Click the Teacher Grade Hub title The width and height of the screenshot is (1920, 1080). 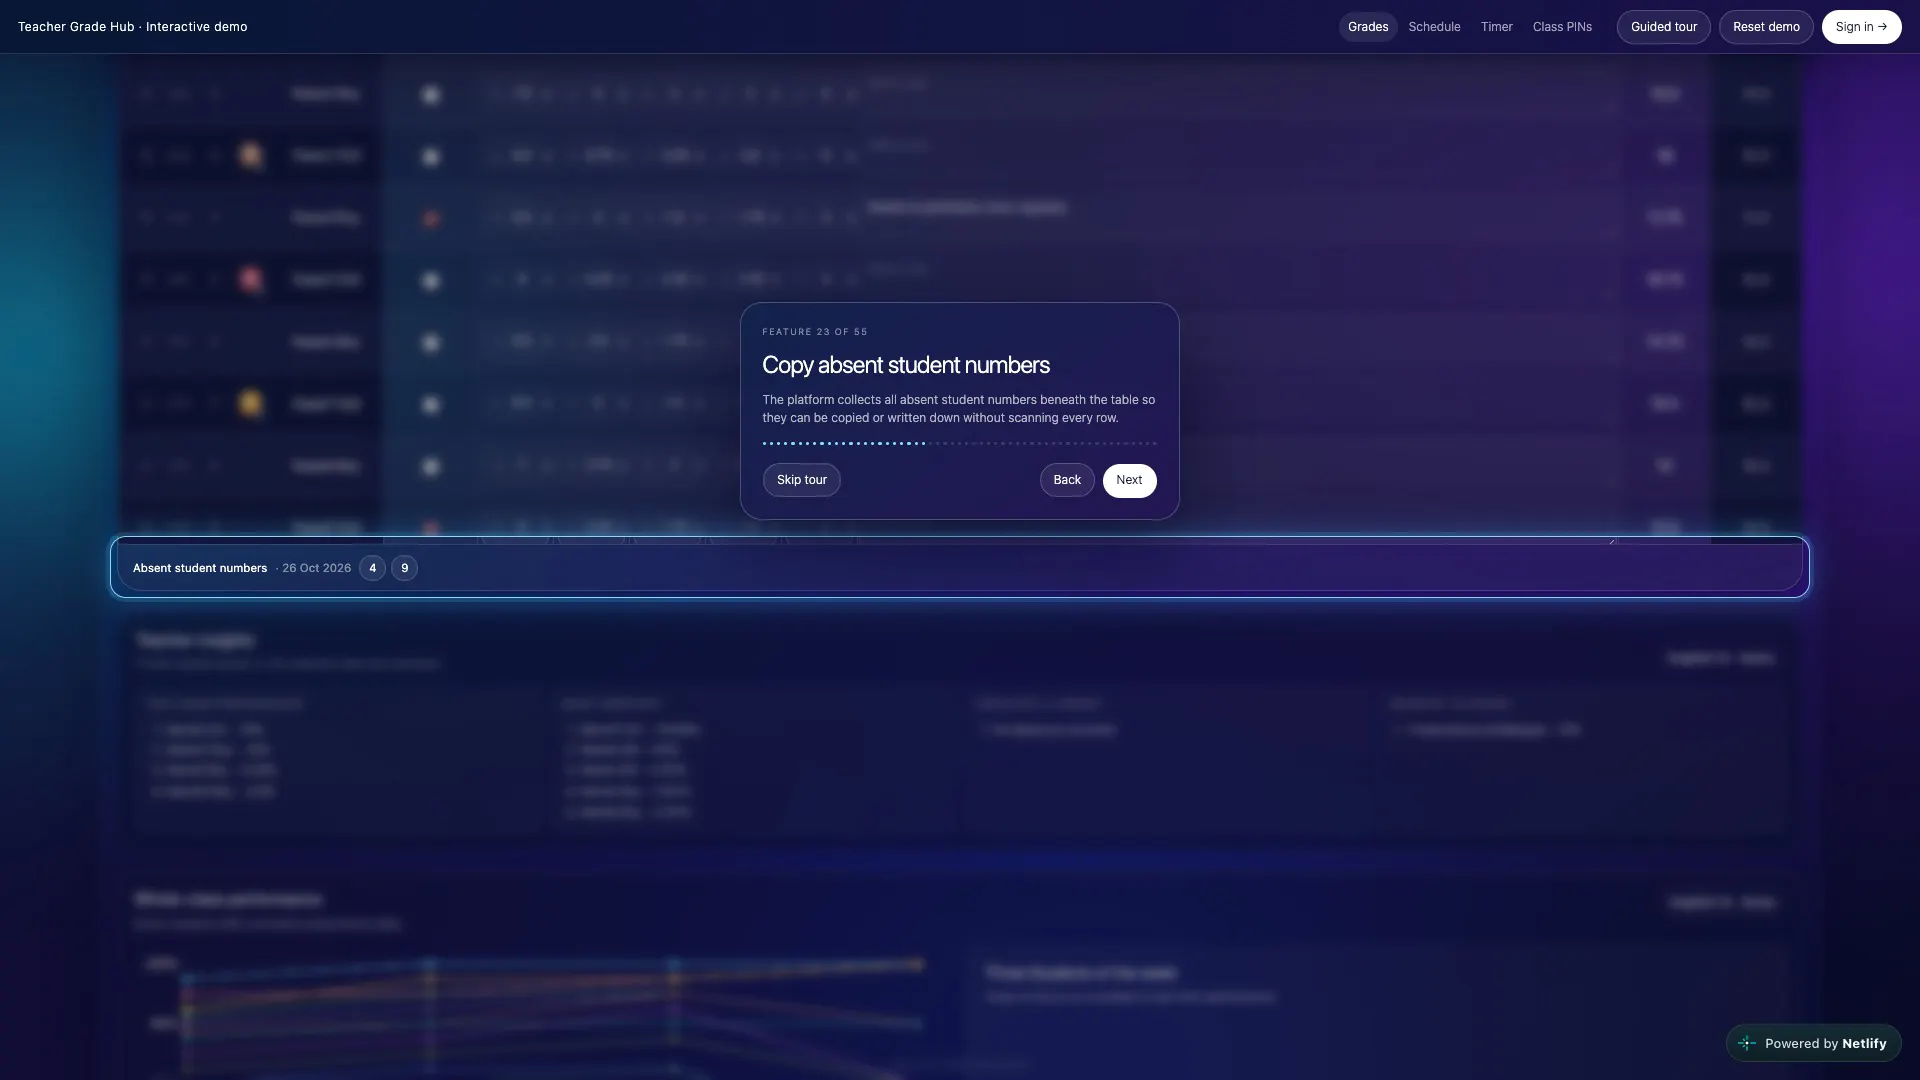click(132, 27)
